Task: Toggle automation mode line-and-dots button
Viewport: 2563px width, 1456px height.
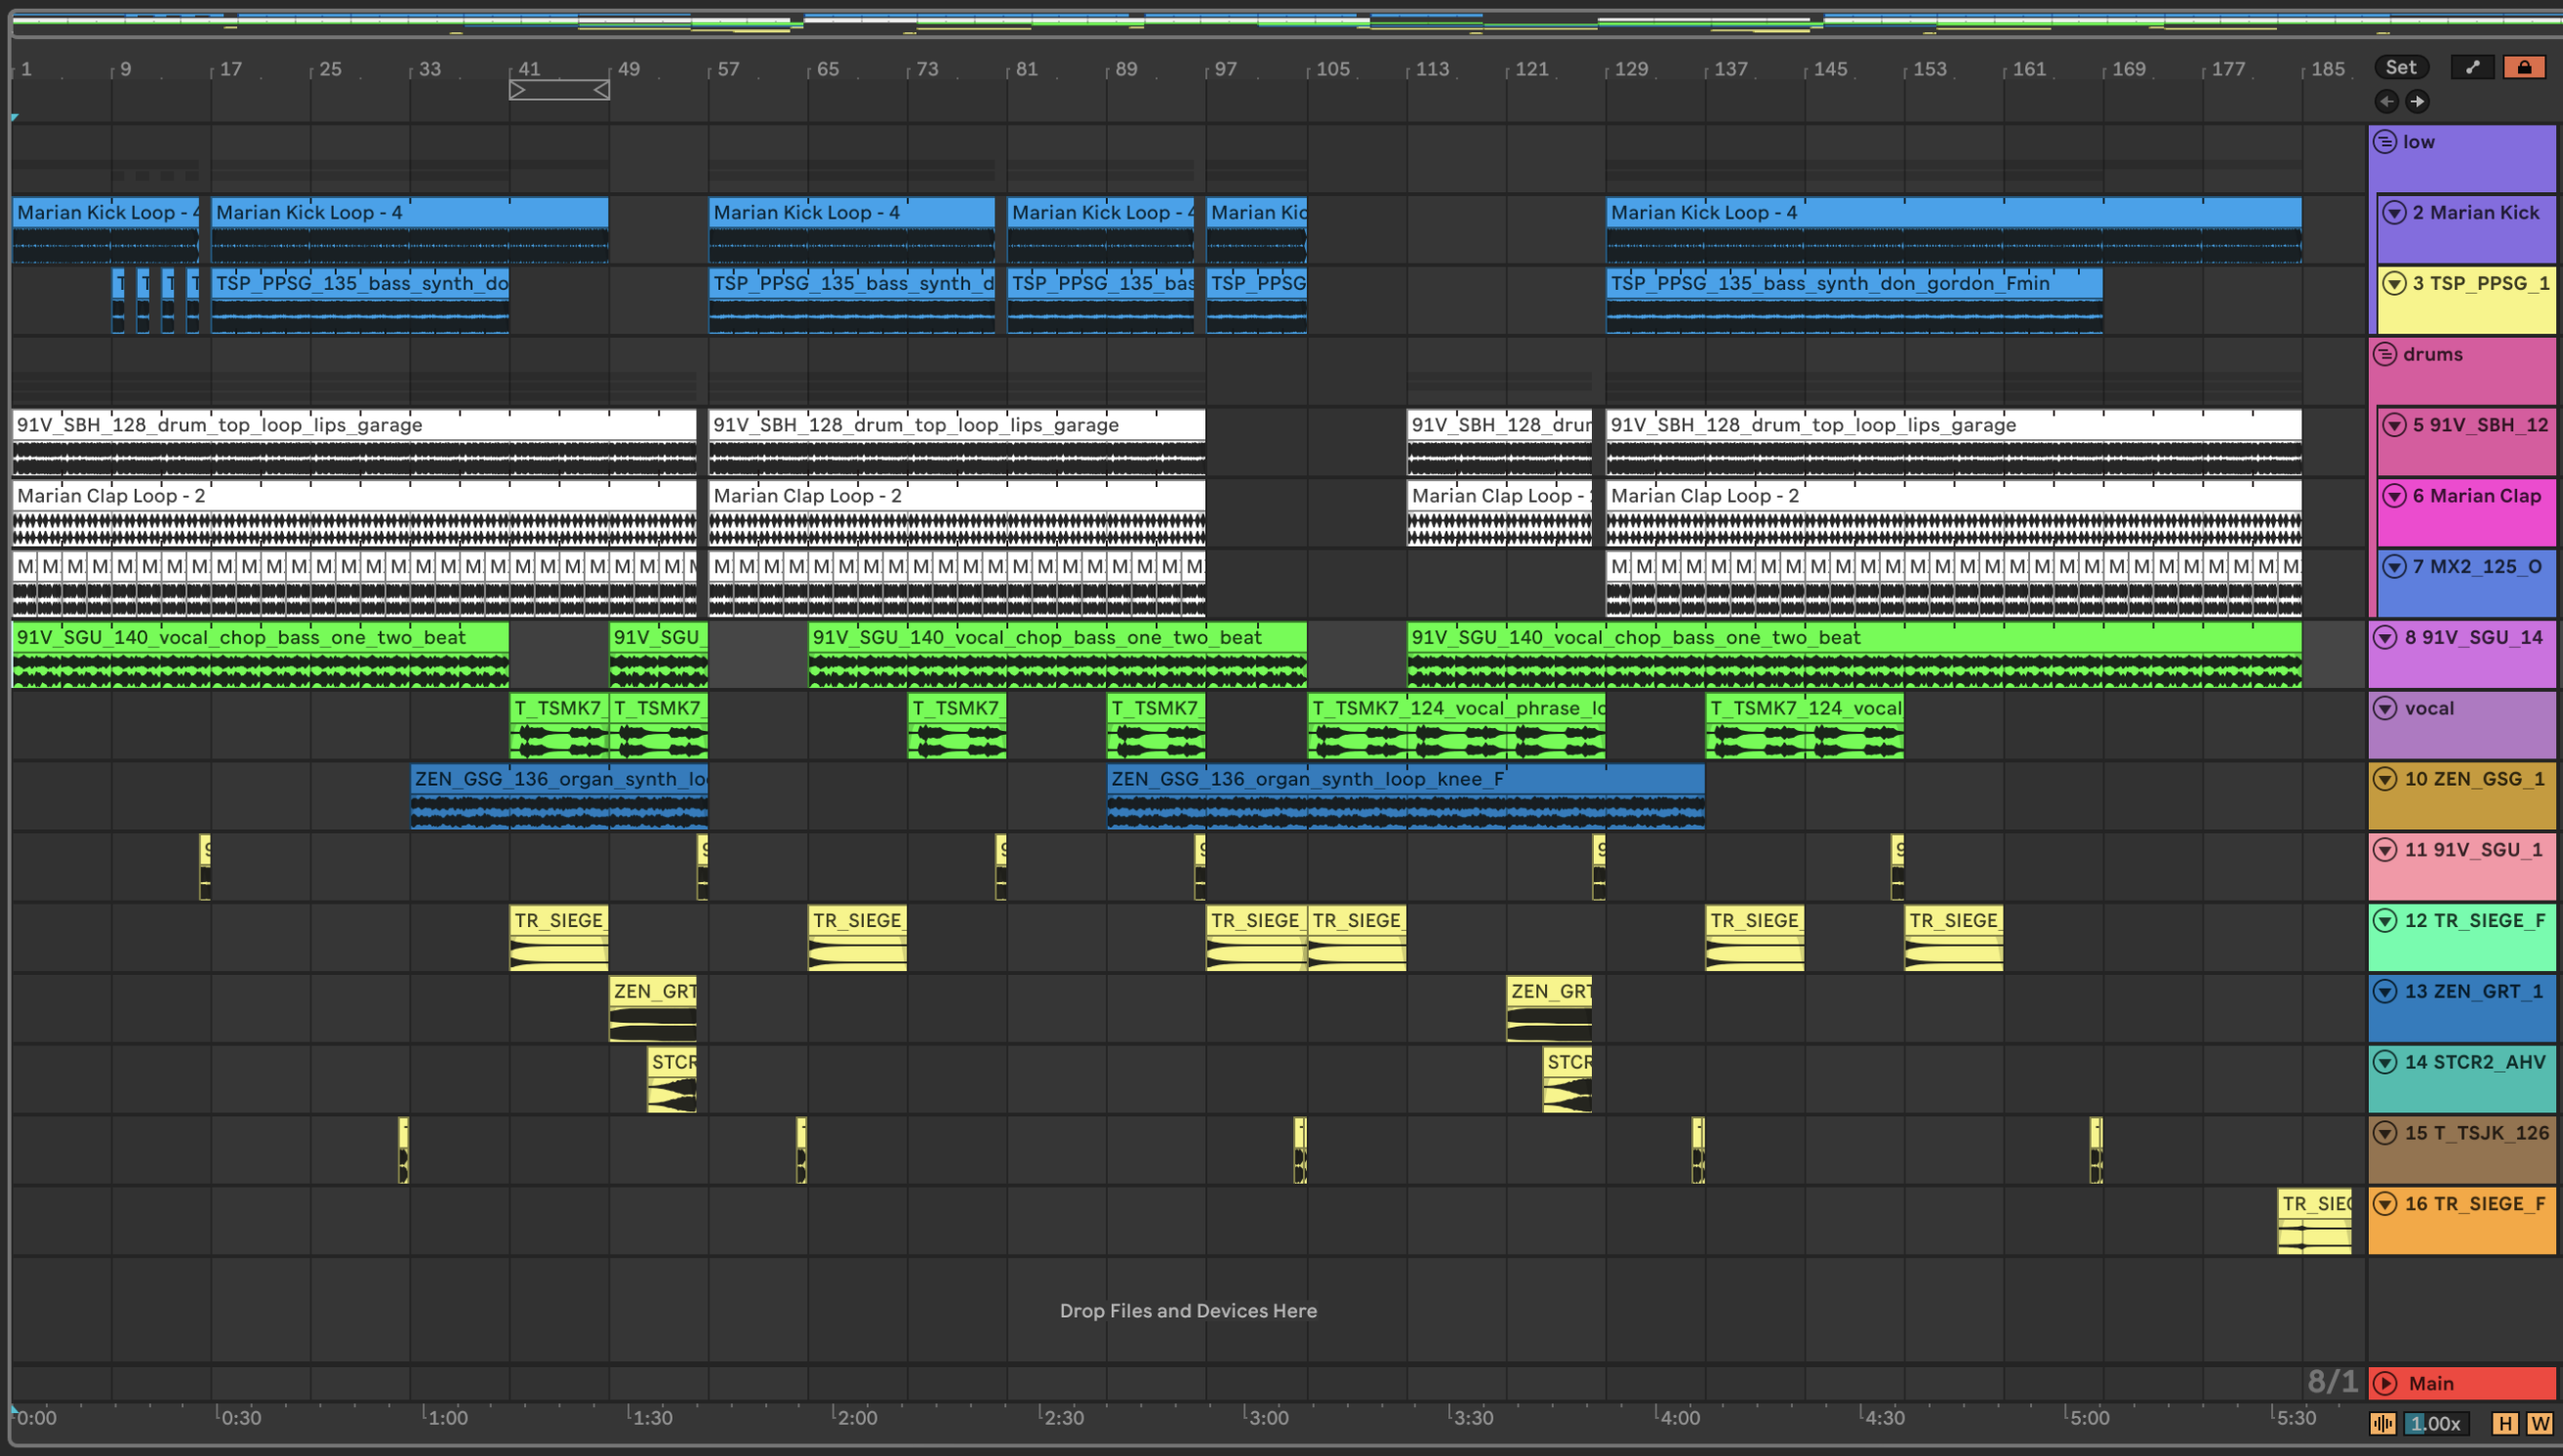Action: 2472,67
